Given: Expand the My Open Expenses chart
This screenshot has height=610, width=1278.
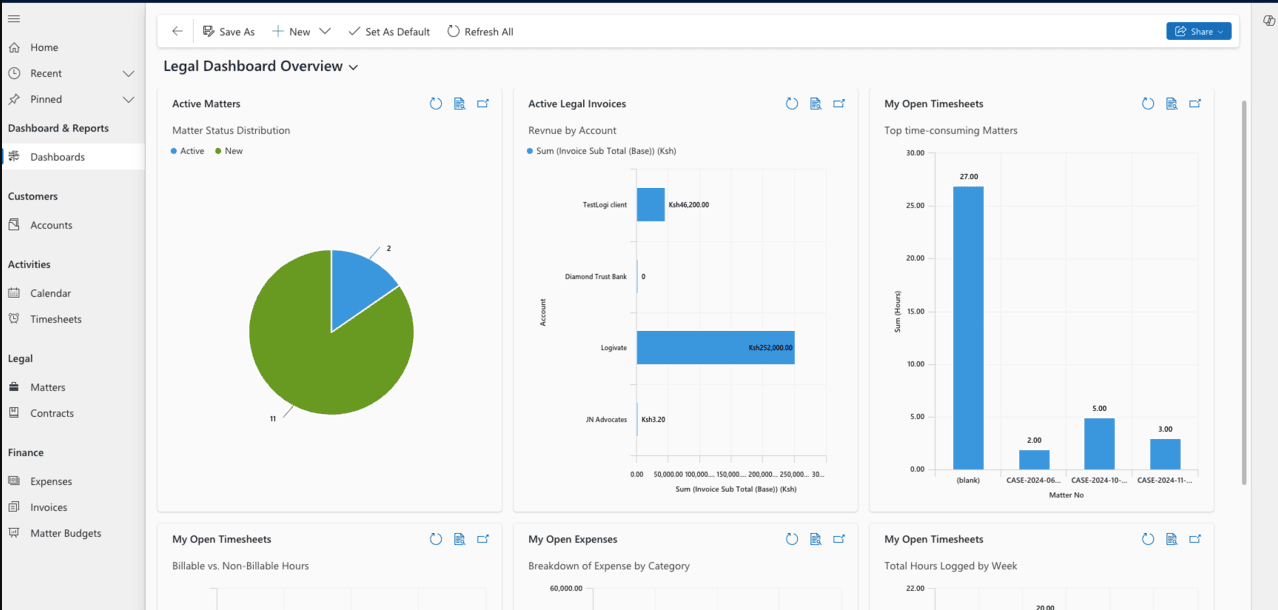Looking at the screenshot, I should (x=839, y=539).
